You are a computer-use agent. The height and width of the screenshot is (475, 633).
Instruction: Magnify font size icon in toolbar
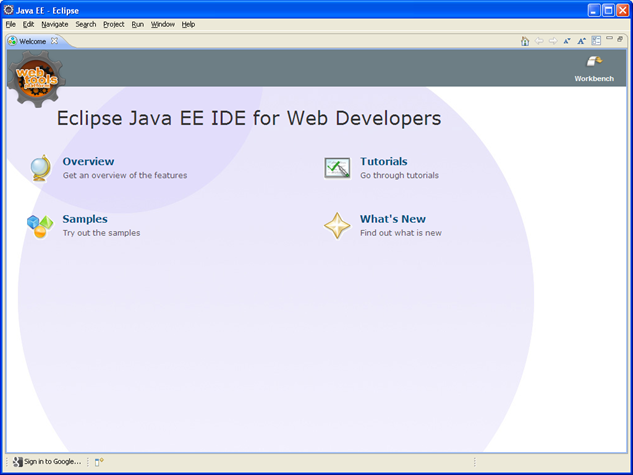click(581, 41)
